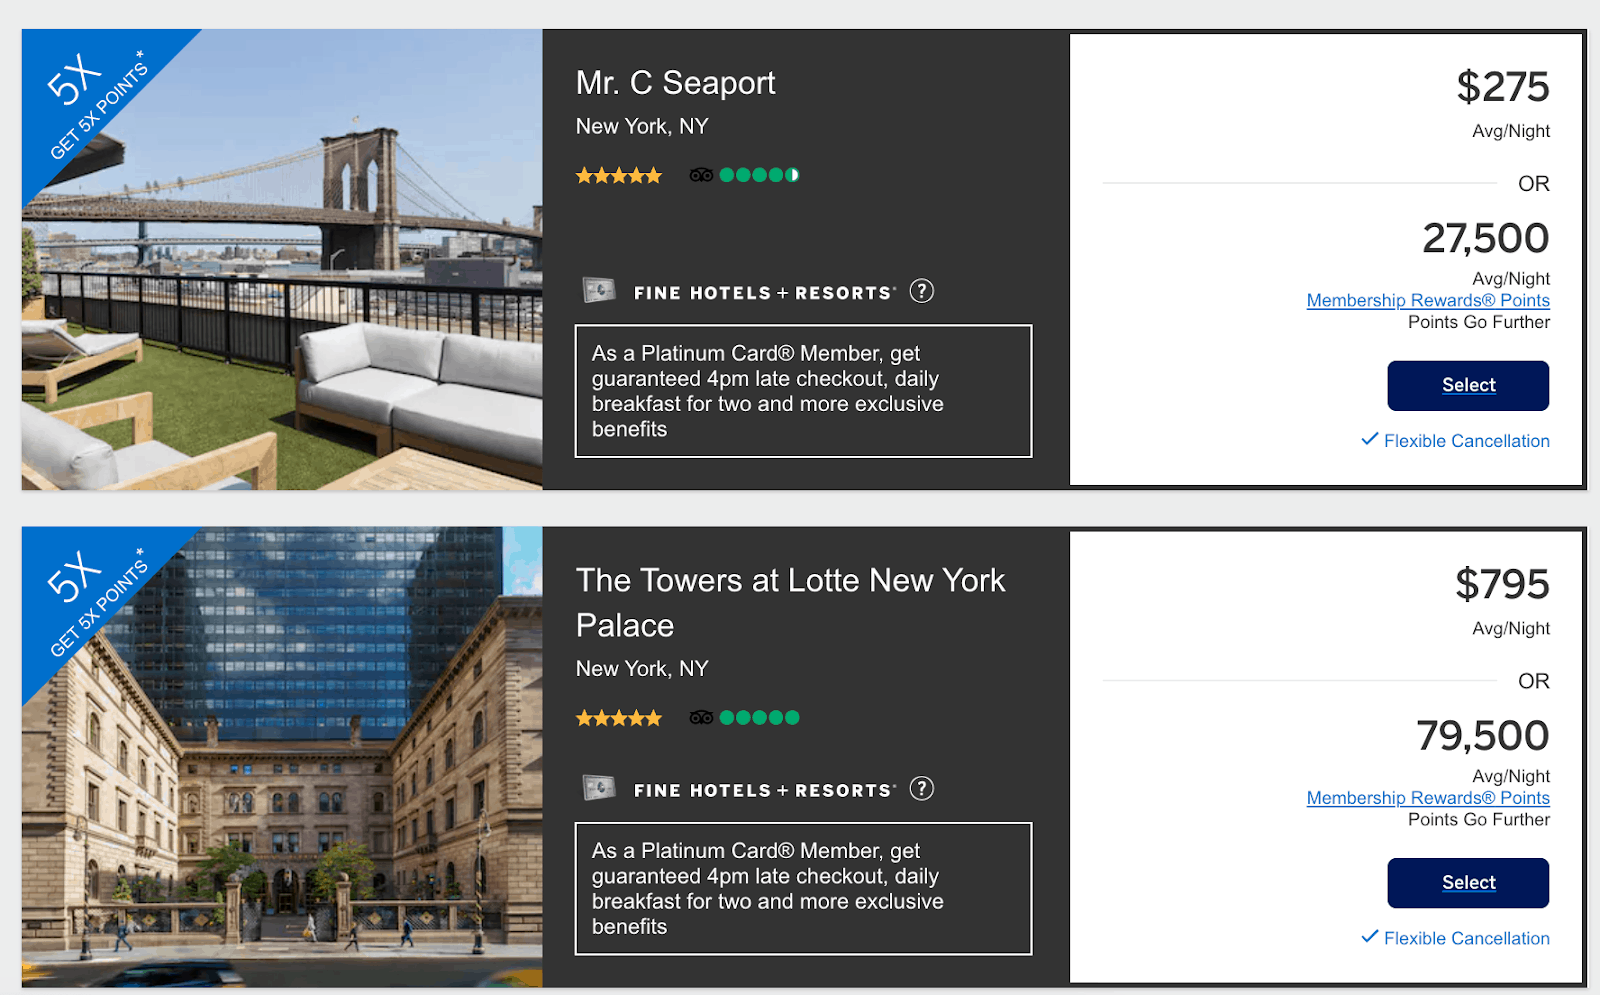
Task: Open Membership Rewards Points link under 79,500
Action: (x=1428, y=798)
